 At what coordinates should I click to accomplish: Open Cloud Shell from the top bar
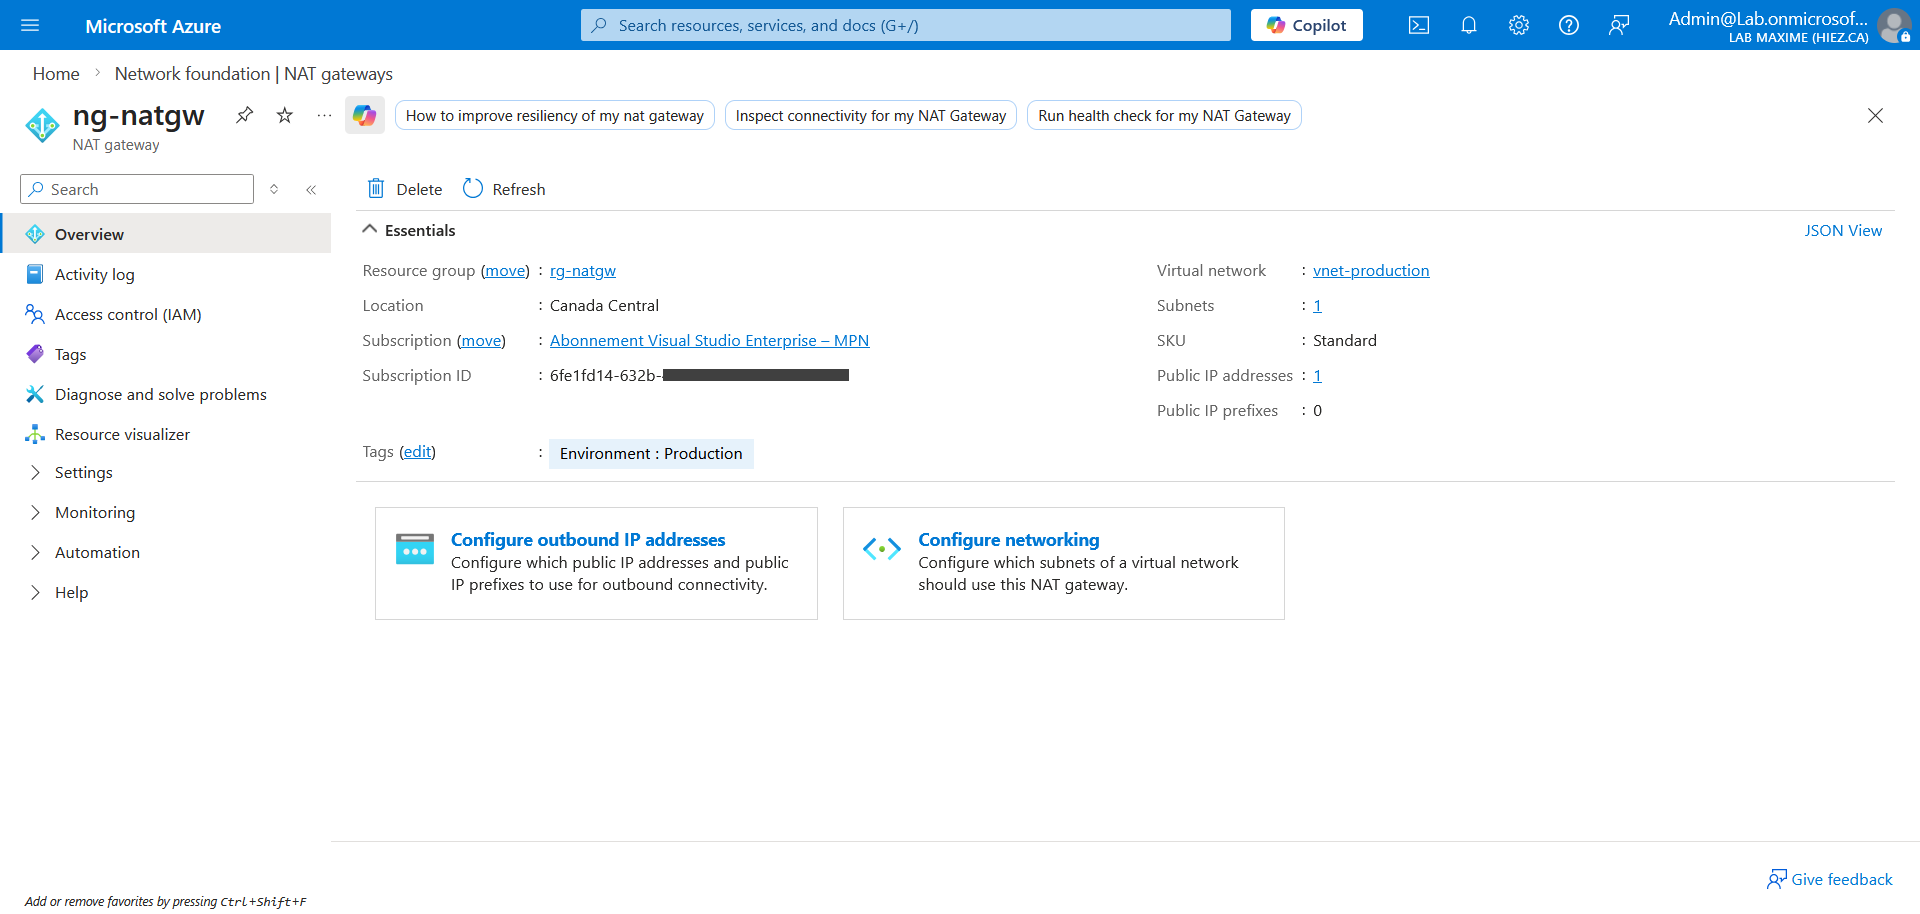tap(1418, 25)
